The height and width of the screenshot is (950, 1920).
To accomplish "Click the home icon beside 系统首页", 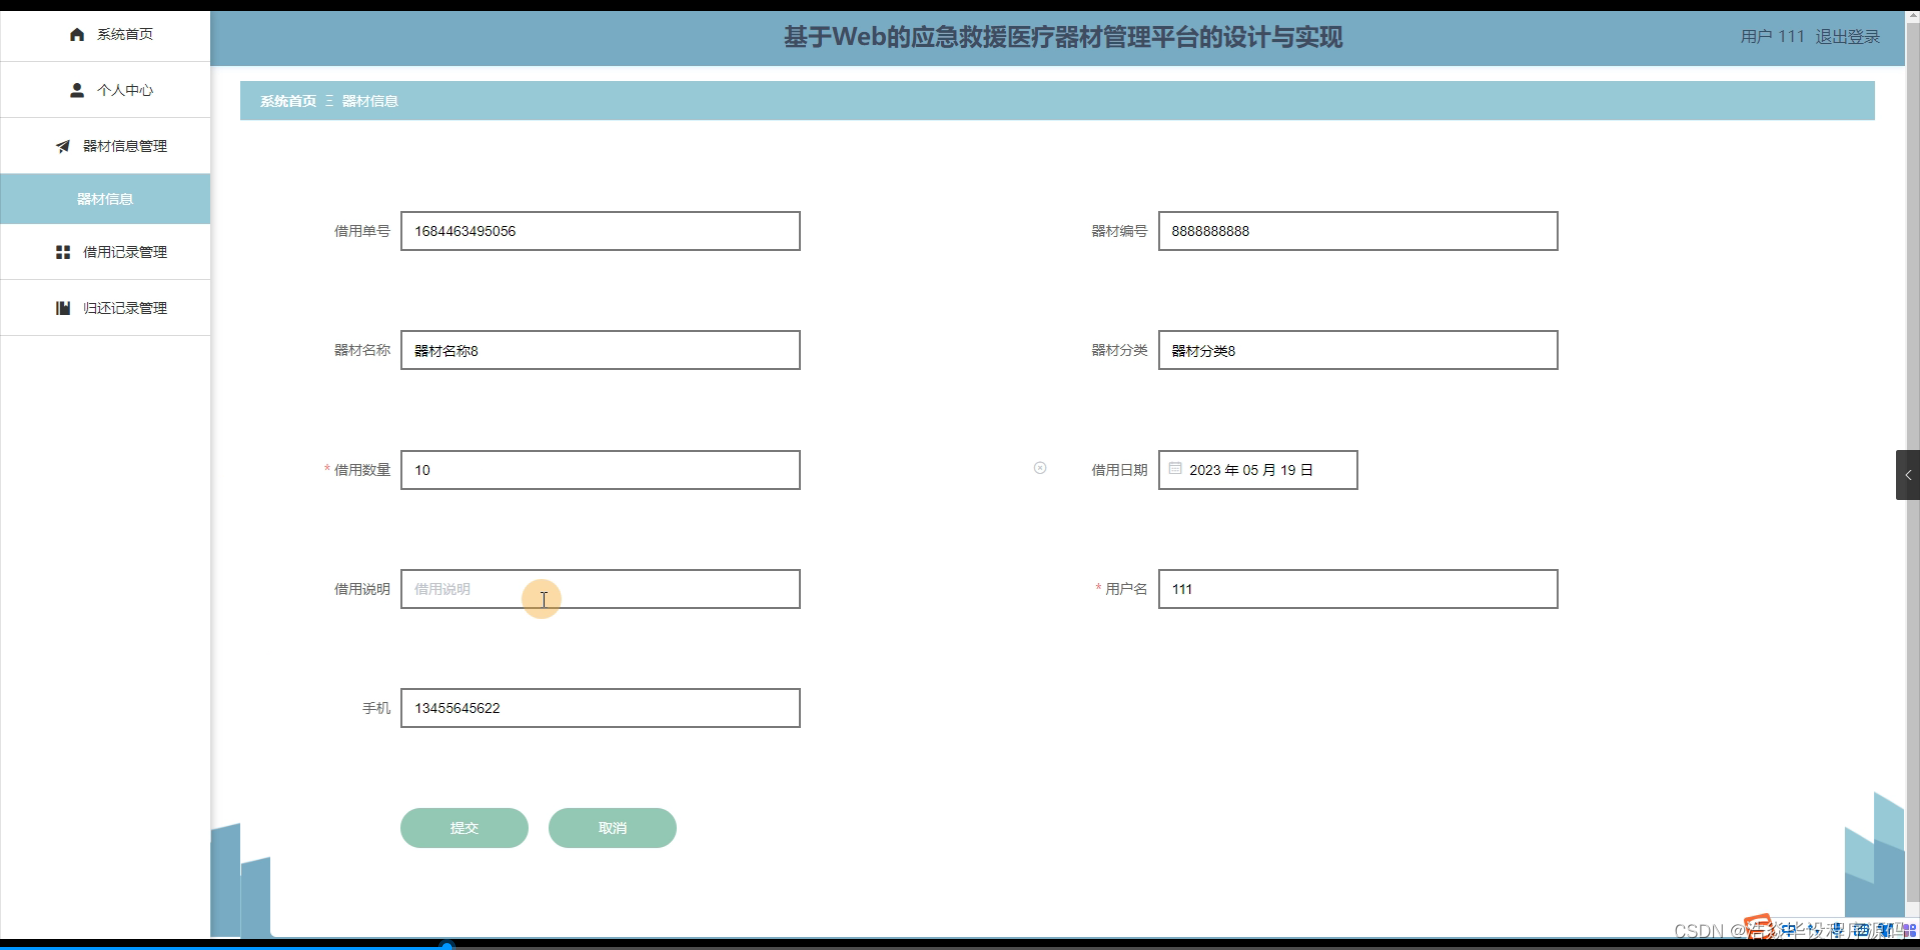I will (x=76, y=34).
